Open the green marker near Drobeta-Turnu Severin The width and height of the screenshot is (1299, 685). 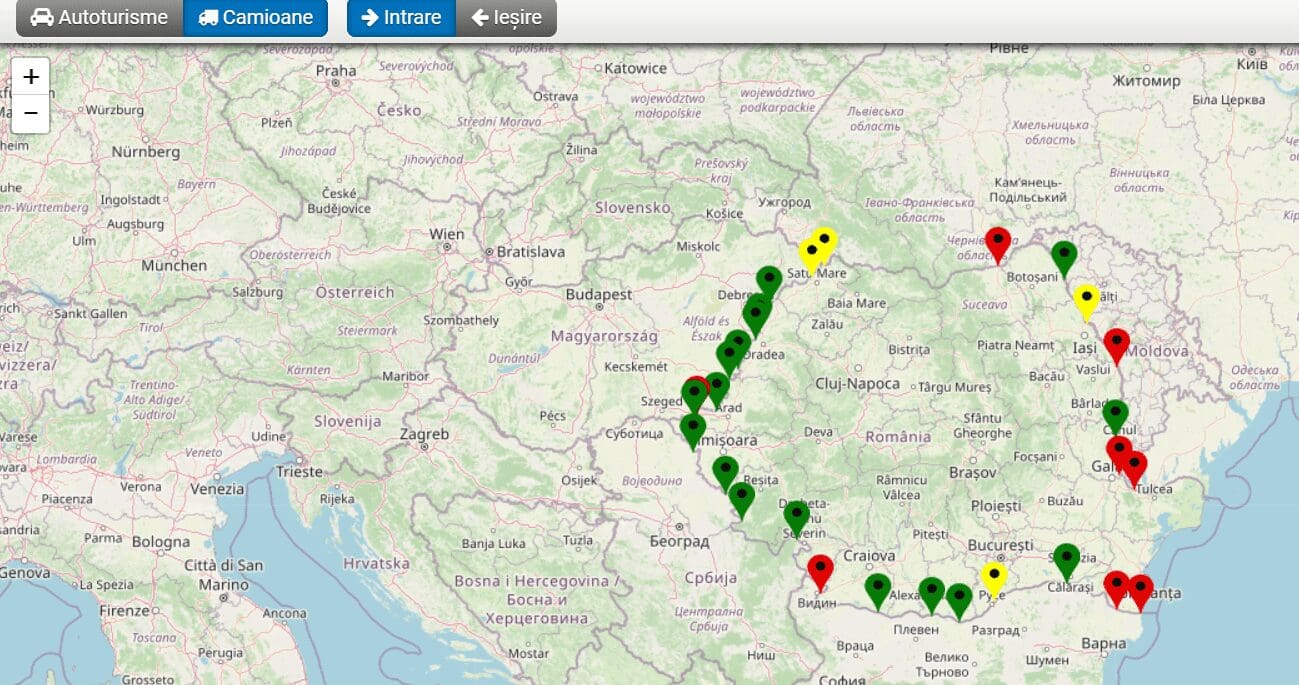tap(796, 516)
